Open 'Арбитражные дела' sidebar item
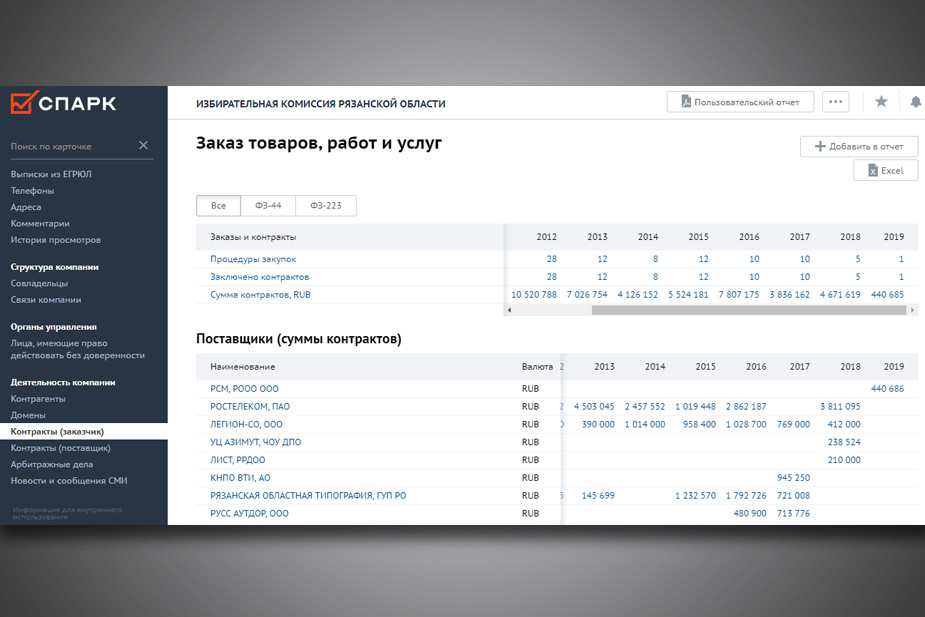The image size is (925, 617). pyautogui.click(x=51, y=464)
